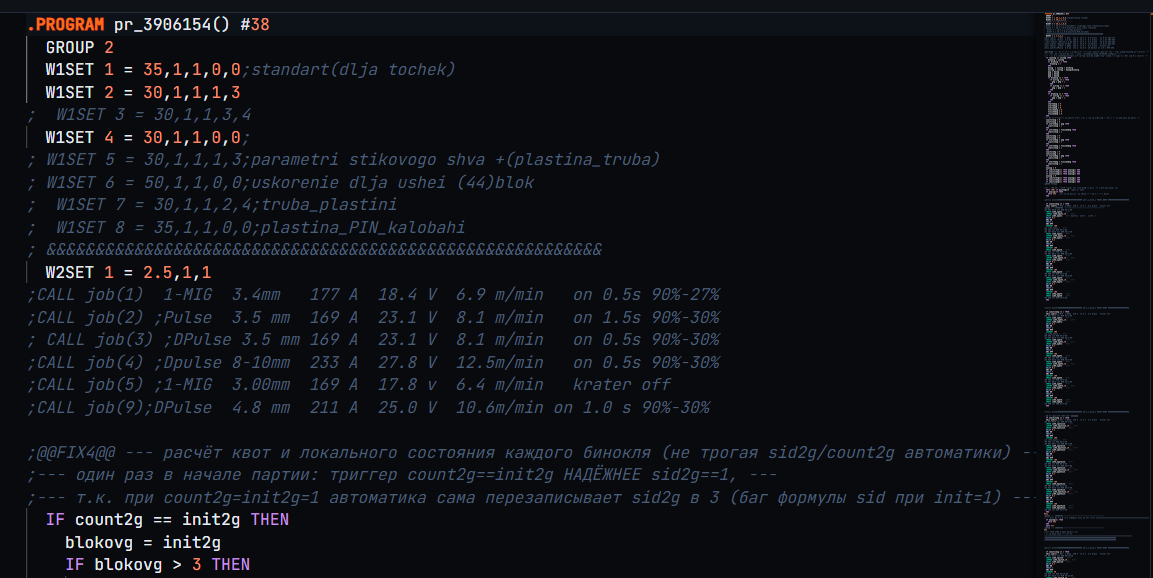Click the CALL job(4) Dpulse 8-10mm comment
The height and width of the screenshot is (578, 1153).
point(373,363)
